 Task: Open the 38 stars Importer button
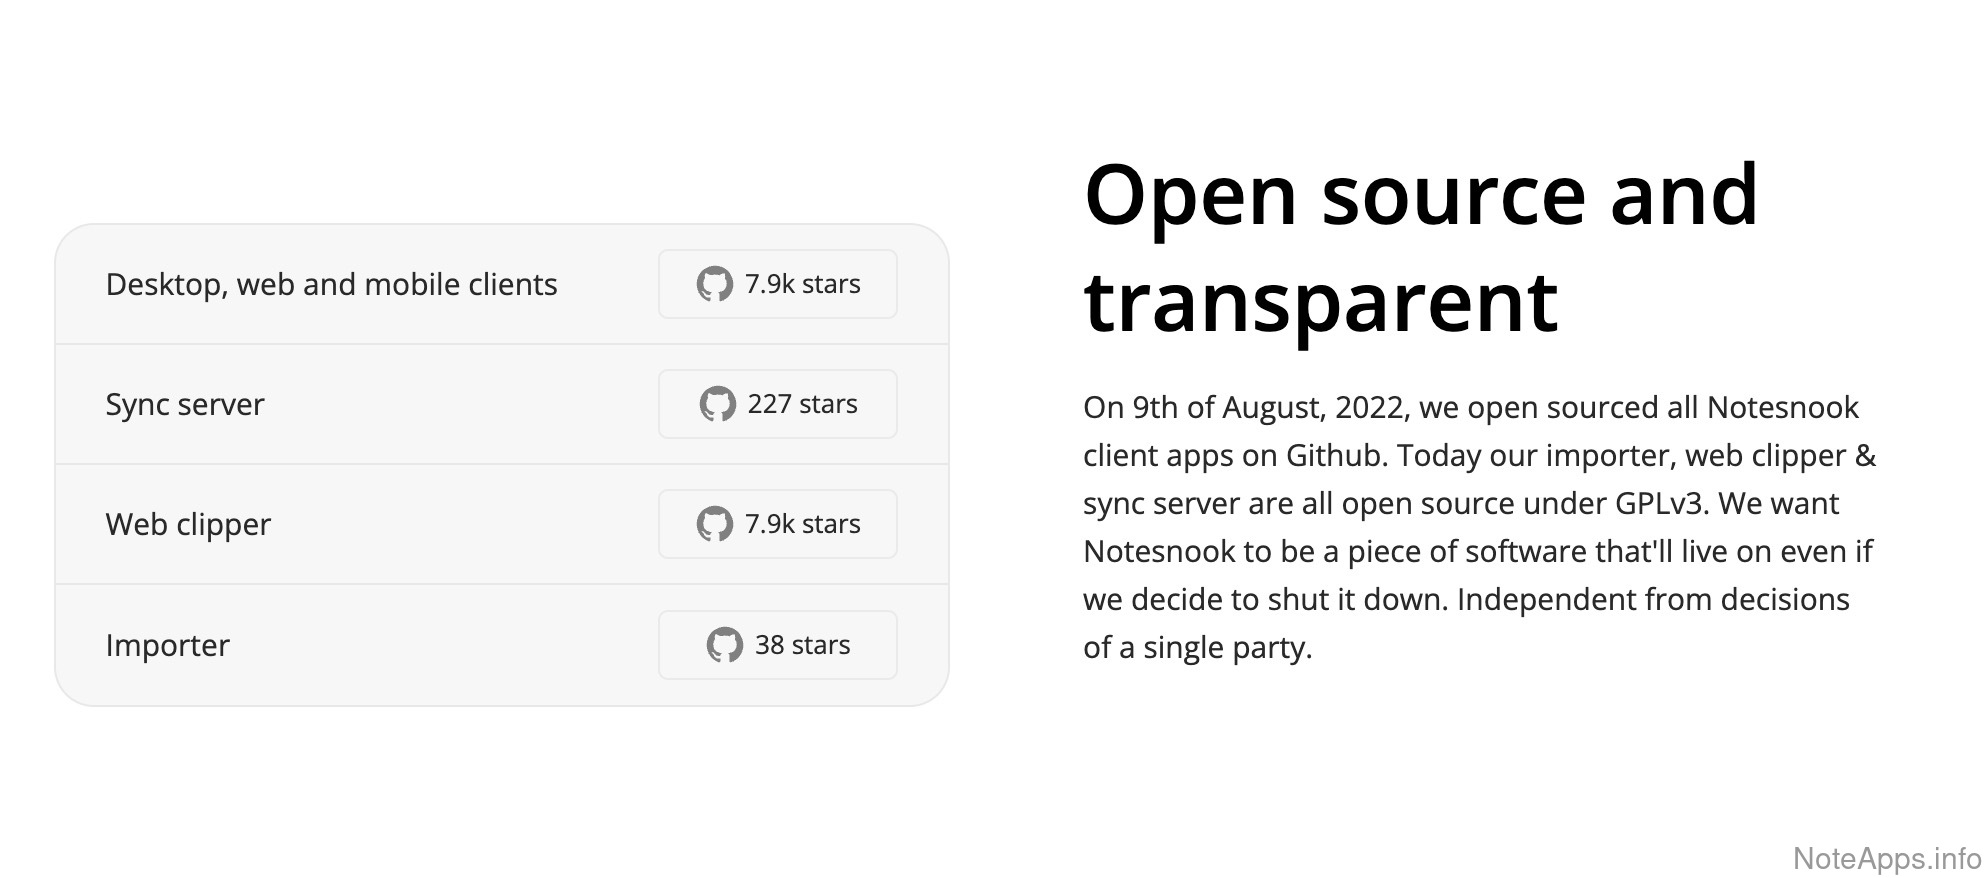tap(778, 645)
